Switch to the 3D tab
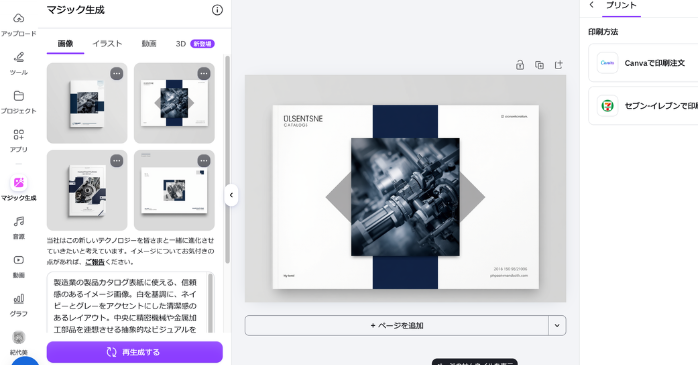Image resolution: width=698 pixels, height=365 pixels. [180, 44]
